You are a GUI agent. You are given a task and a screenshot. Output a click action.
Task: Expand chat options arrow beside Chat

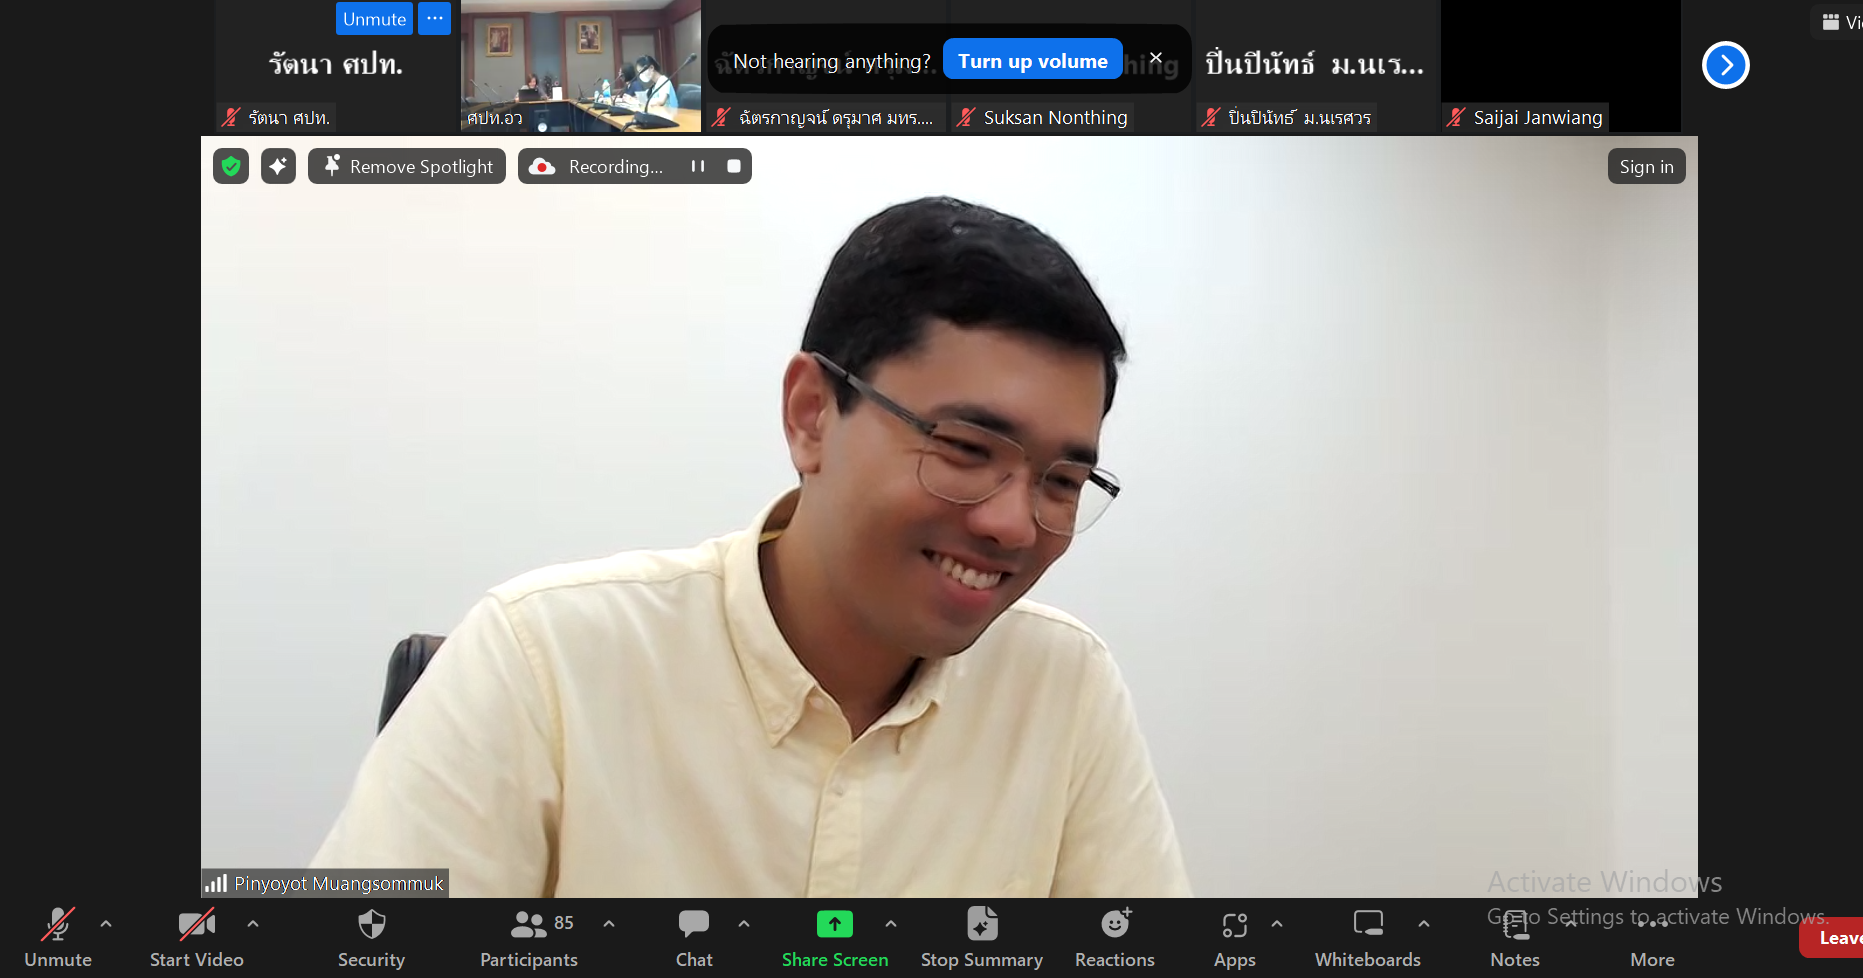744,924
